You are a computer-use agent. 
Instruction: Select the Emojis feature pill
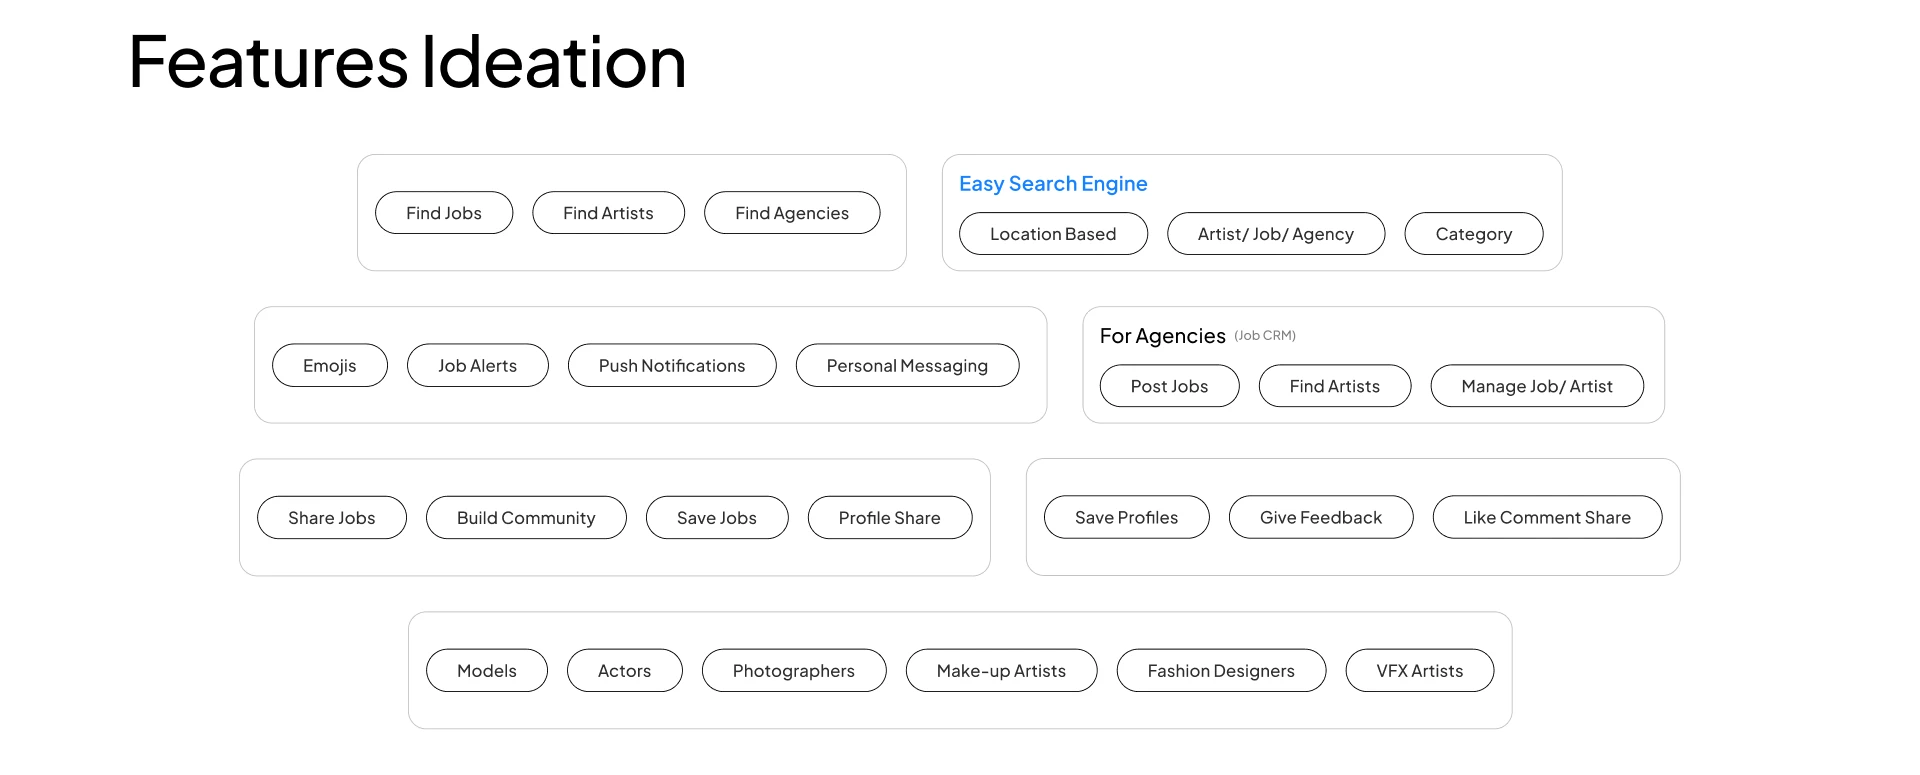pyautogui.click(x=330, y=366)
